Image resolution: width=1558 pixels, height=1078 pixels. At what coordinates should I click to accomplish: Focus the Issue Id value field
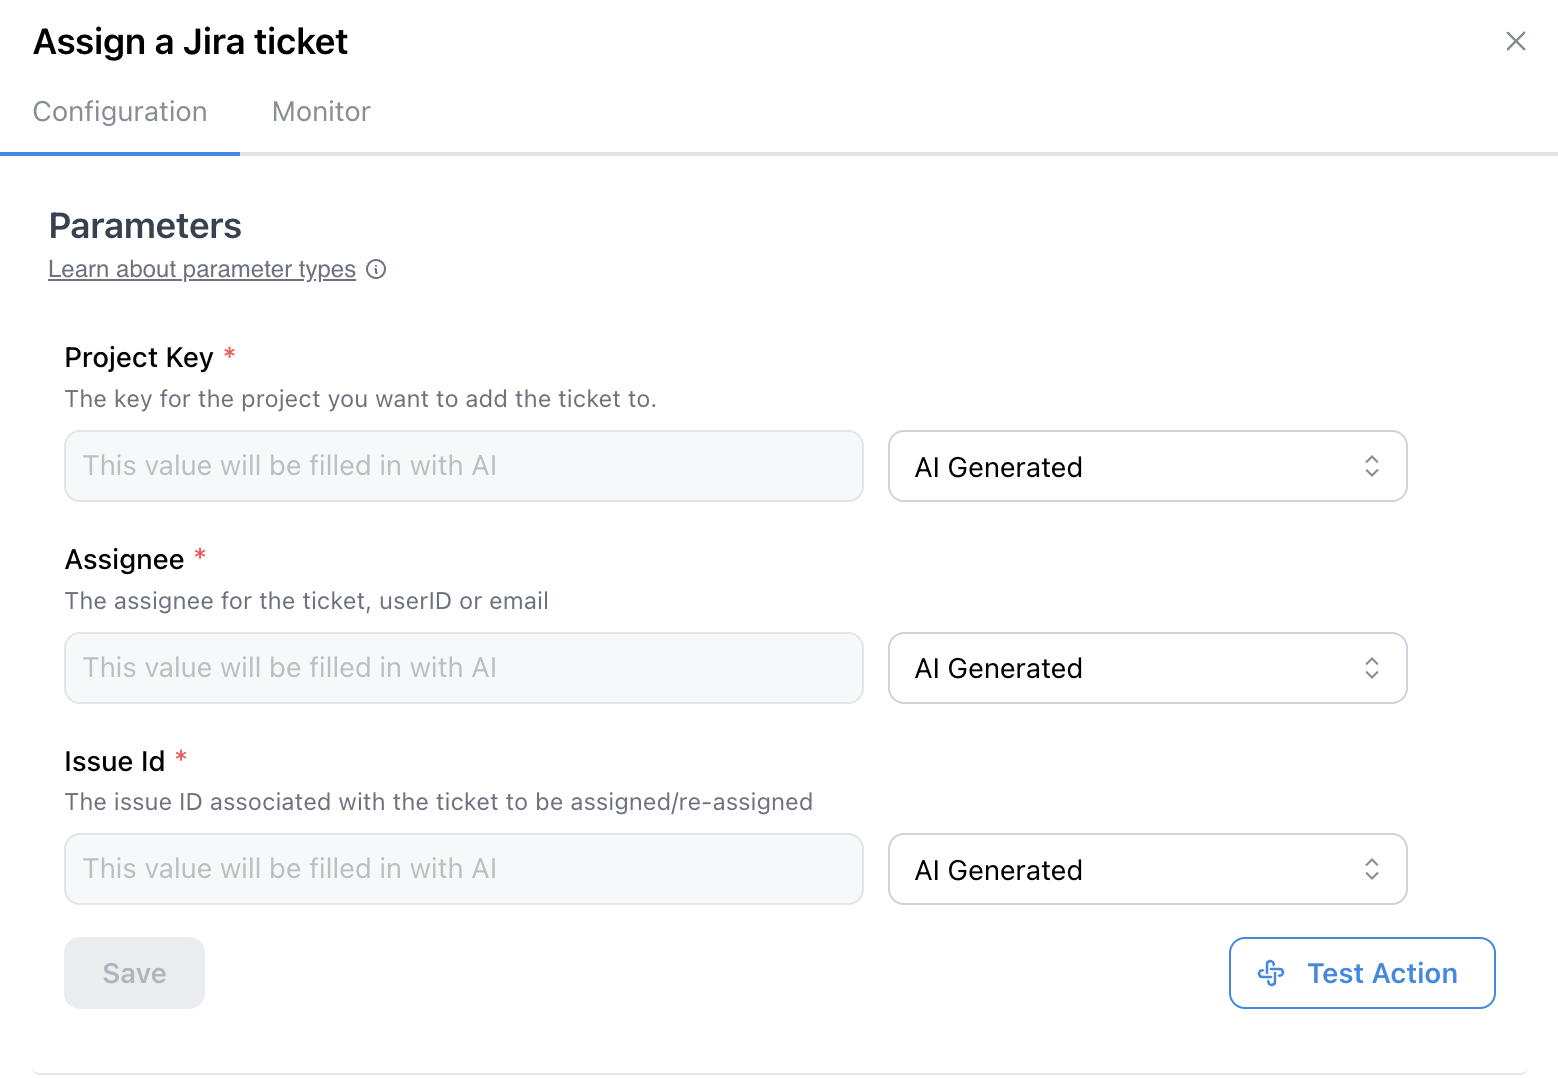463,869
